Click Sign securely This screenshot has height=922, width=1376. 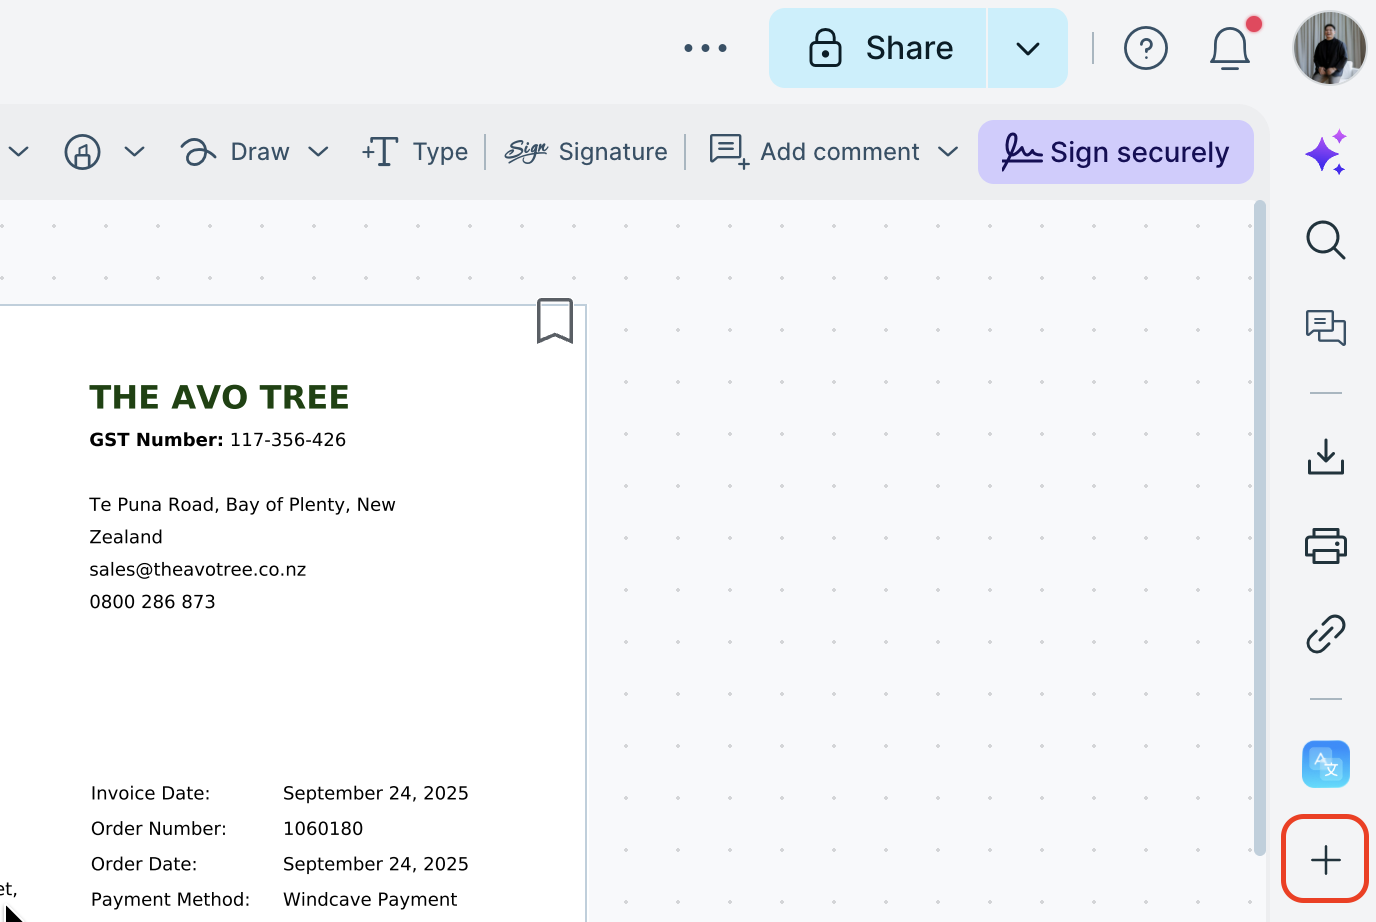click(x=1115, y=152)
